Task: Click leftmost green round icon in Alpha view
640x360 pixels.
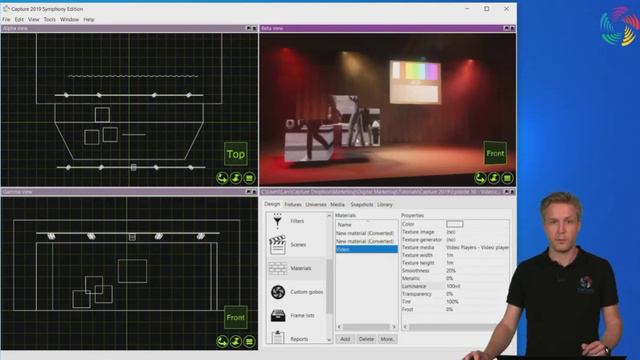Action: (x=222, y=178)
